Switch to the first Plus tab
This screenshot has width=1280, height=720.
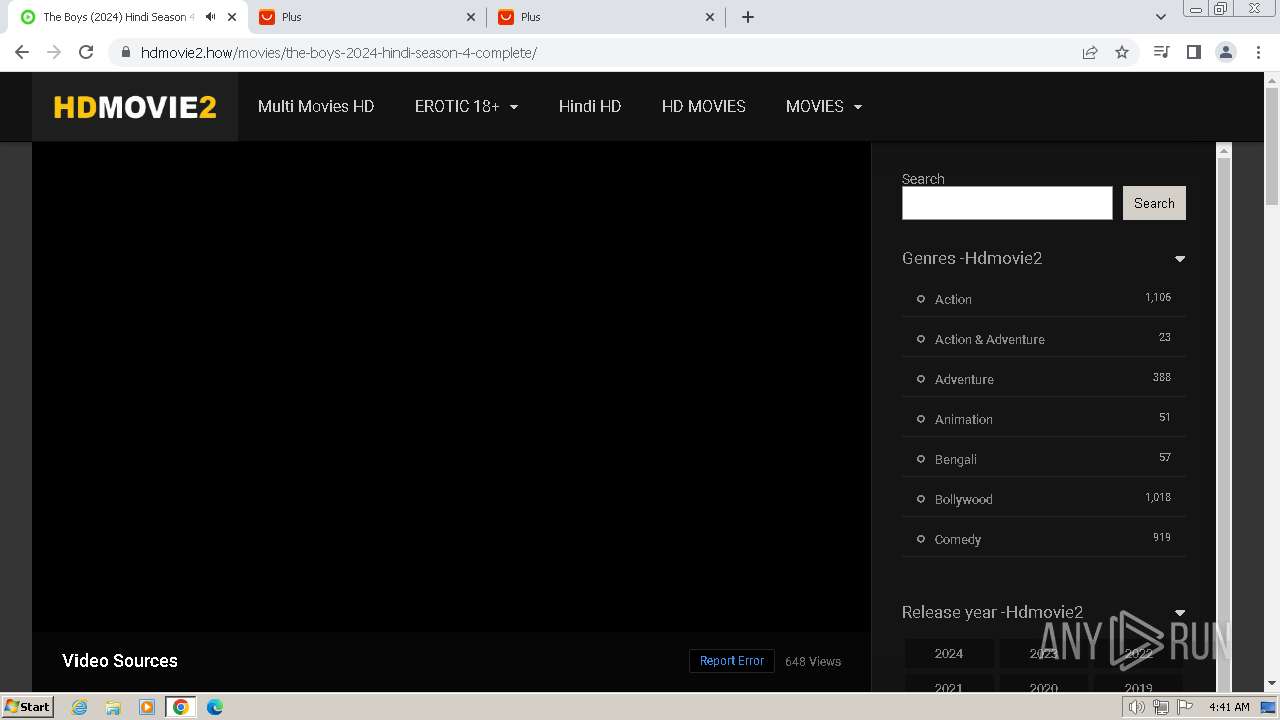[367, 17]
